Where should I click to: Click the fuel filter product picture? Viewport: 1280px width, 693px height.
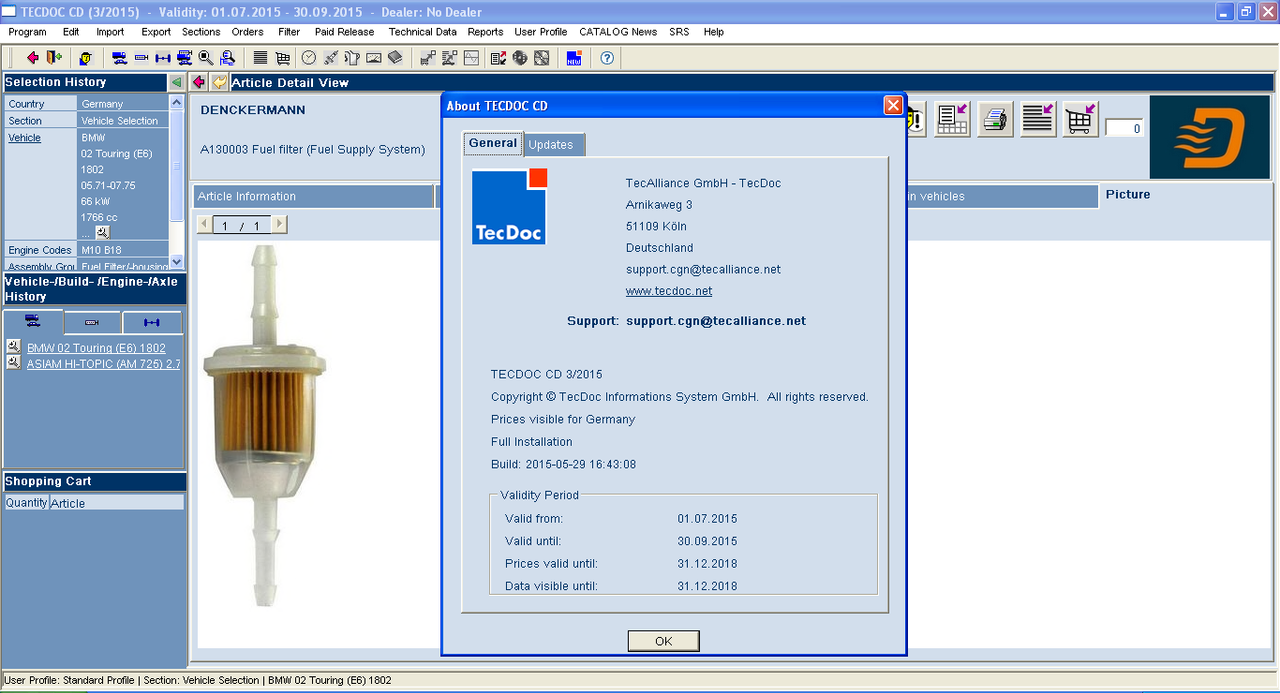coord(264,425)
